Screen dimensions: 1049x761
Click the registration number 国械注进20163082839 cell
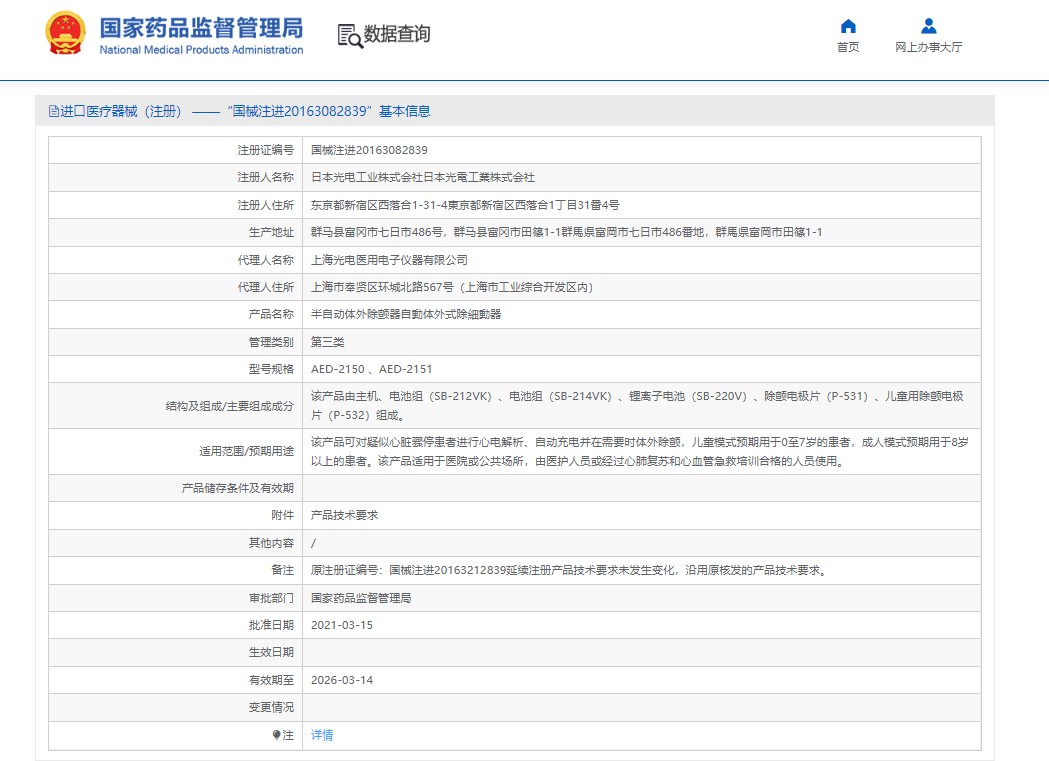point(642,150)
